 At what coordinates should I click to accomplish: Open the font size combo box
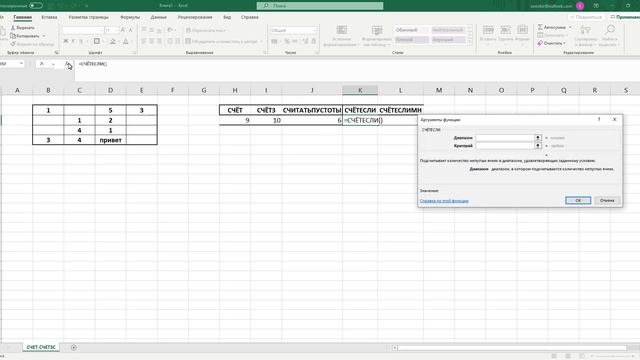[111, 30]
